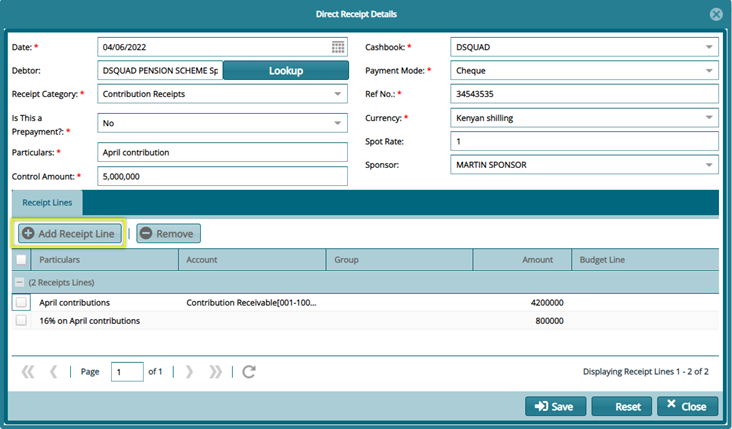The height and width of the screenshot is (429, 732).
Task: Go to first page of receipt lines
Action: pyautogui.click(x=28, y=372)
